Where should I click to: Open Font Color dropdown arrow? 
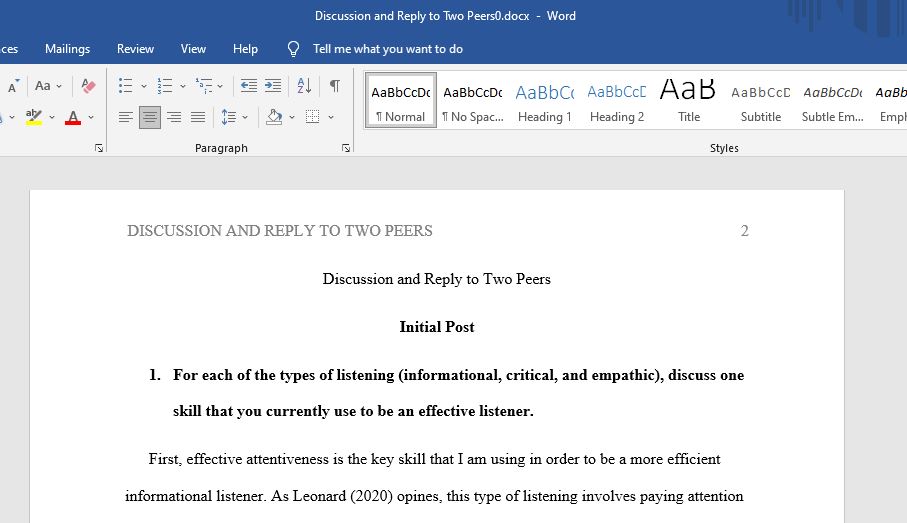pyautogui.click(x=91, y=117)
